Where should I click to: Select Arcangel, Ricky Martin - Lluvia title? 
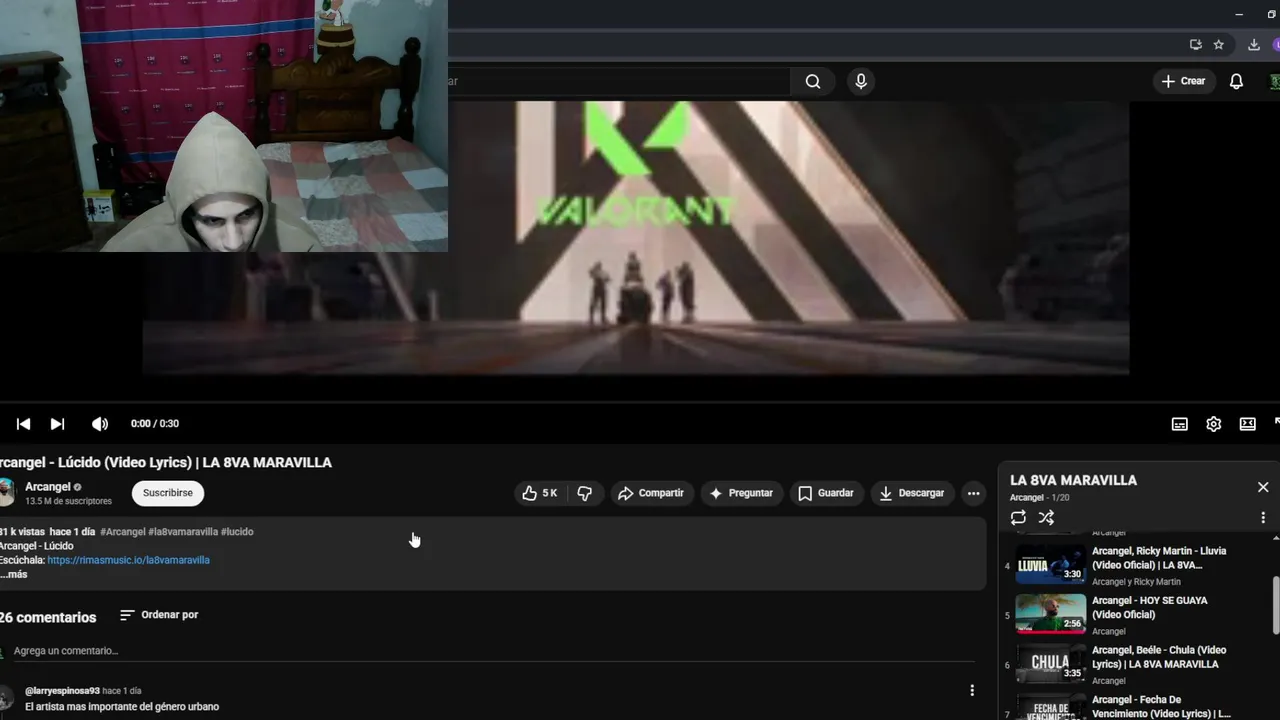pyautogui.click(x=1159, y=558)
